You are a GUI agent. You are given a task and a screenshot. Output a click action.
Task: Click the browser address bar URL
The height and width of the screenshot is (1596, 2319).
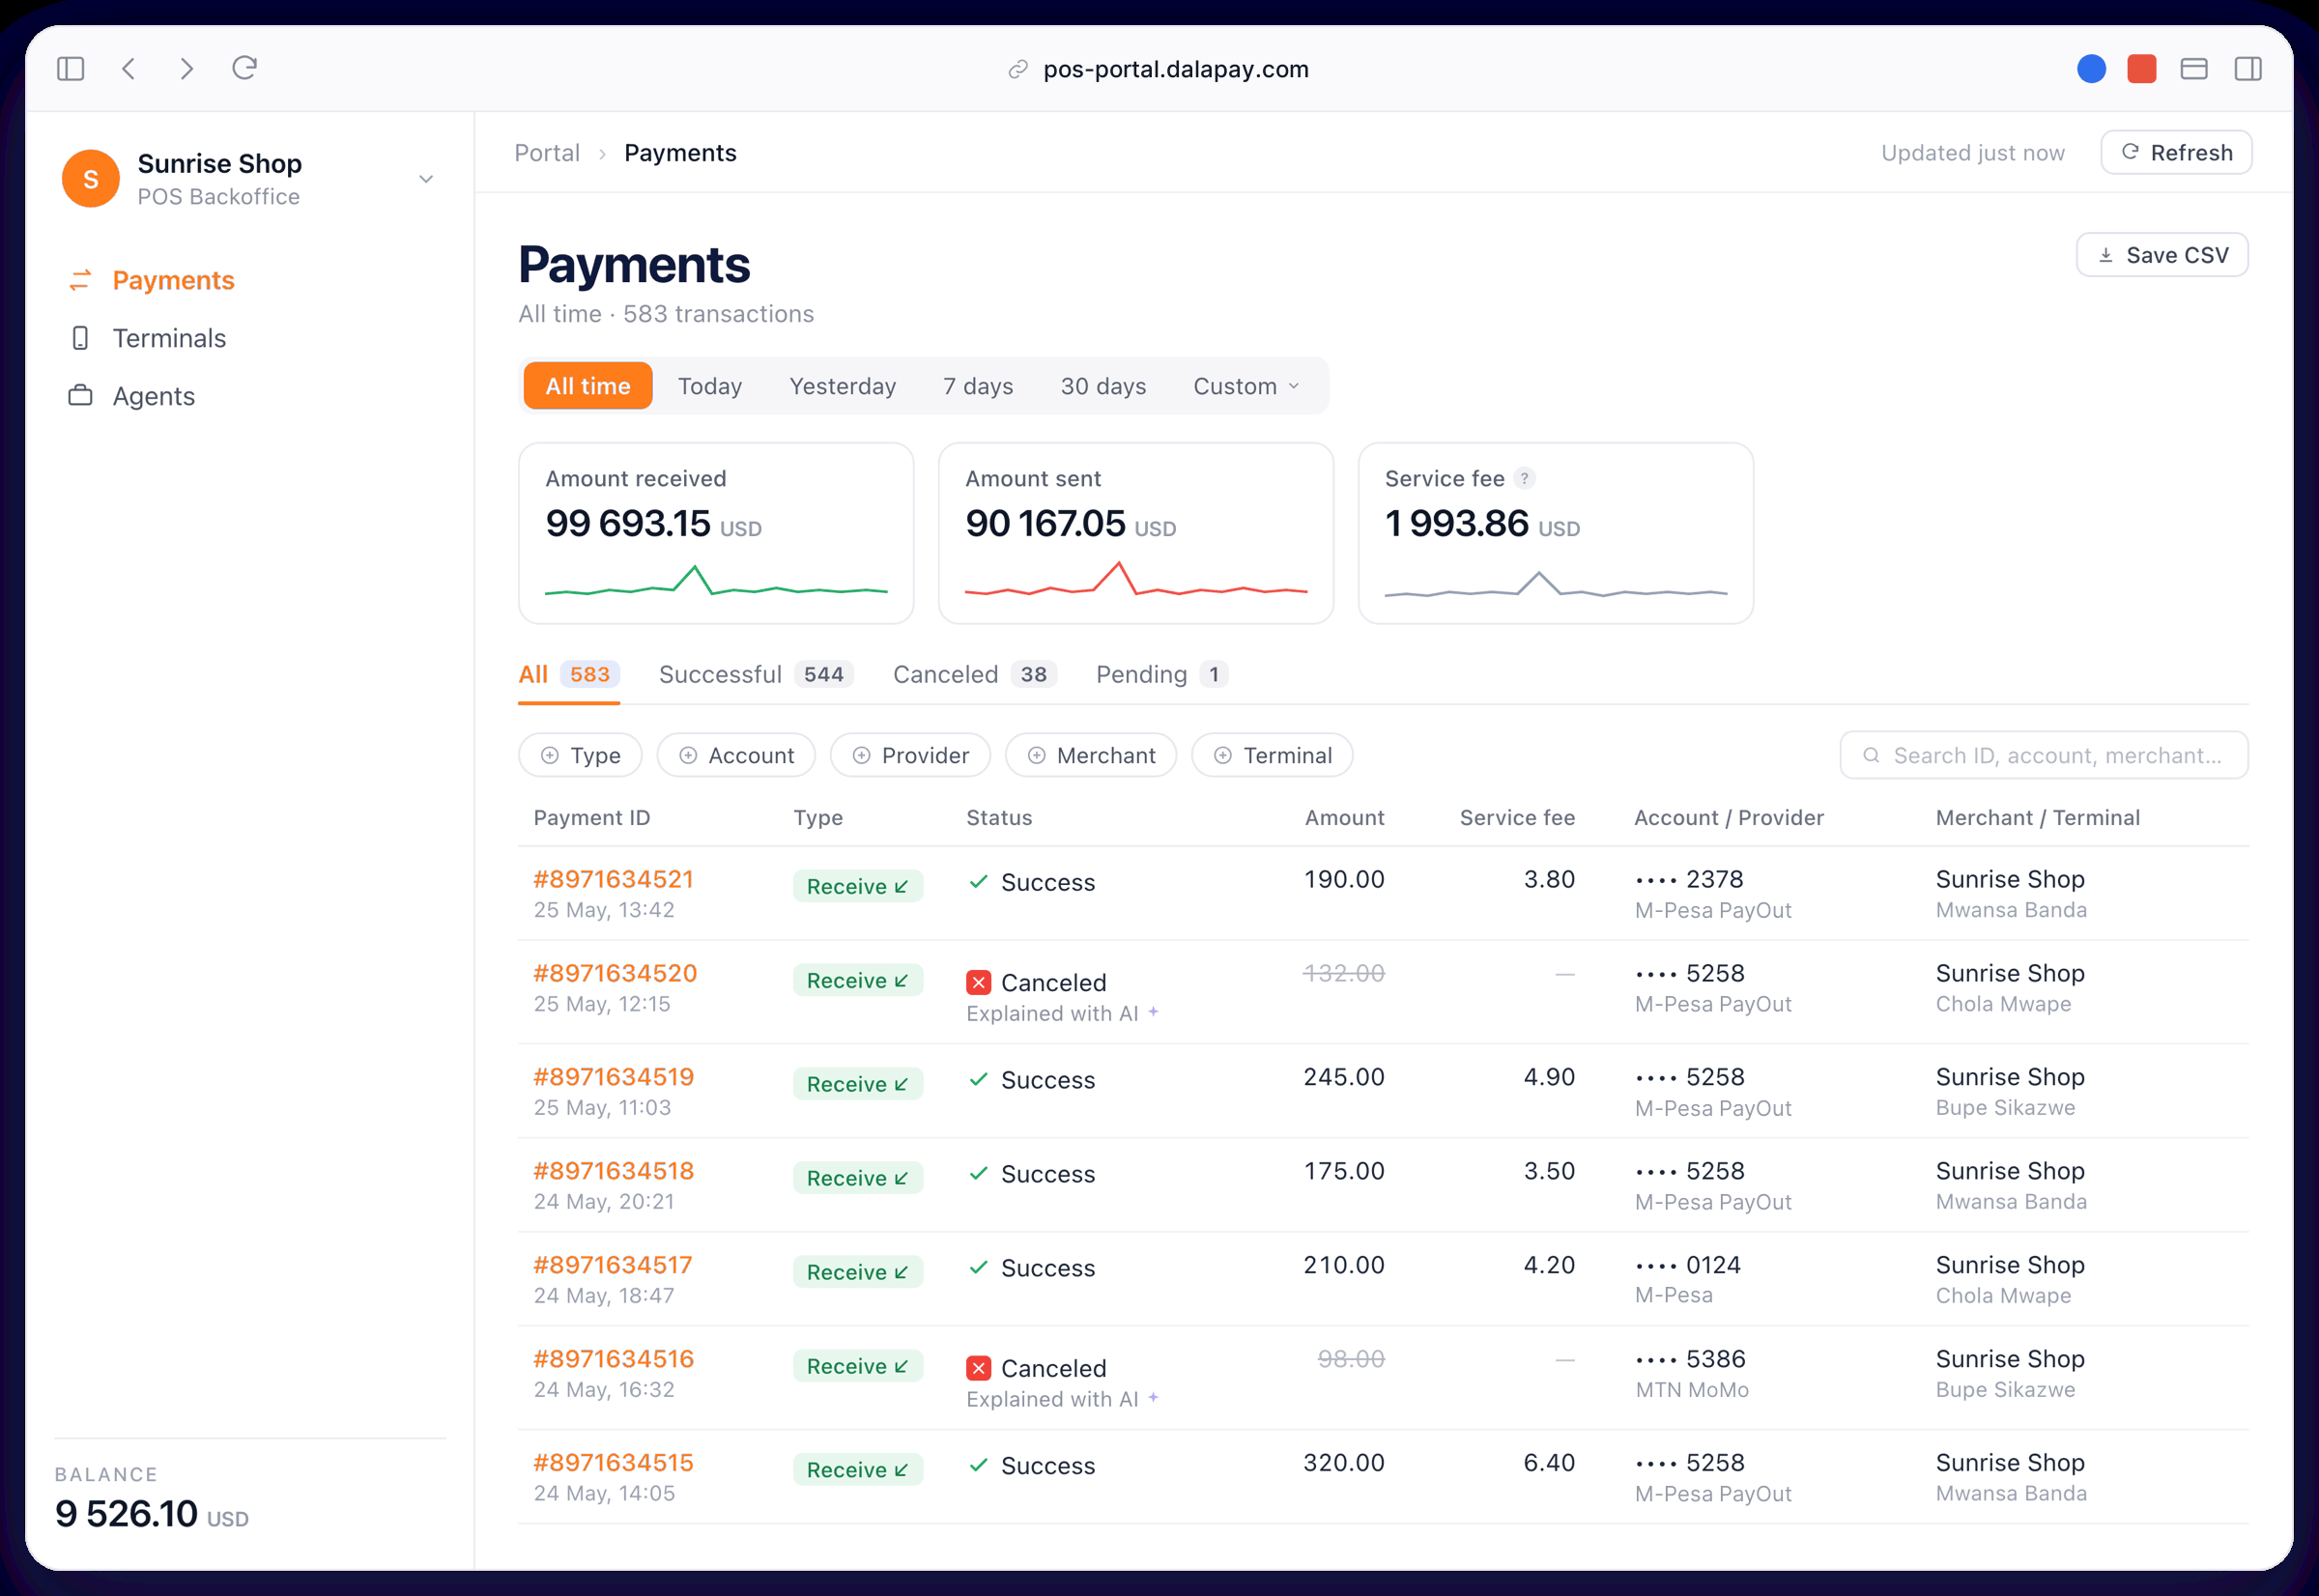click(1175, 69)
